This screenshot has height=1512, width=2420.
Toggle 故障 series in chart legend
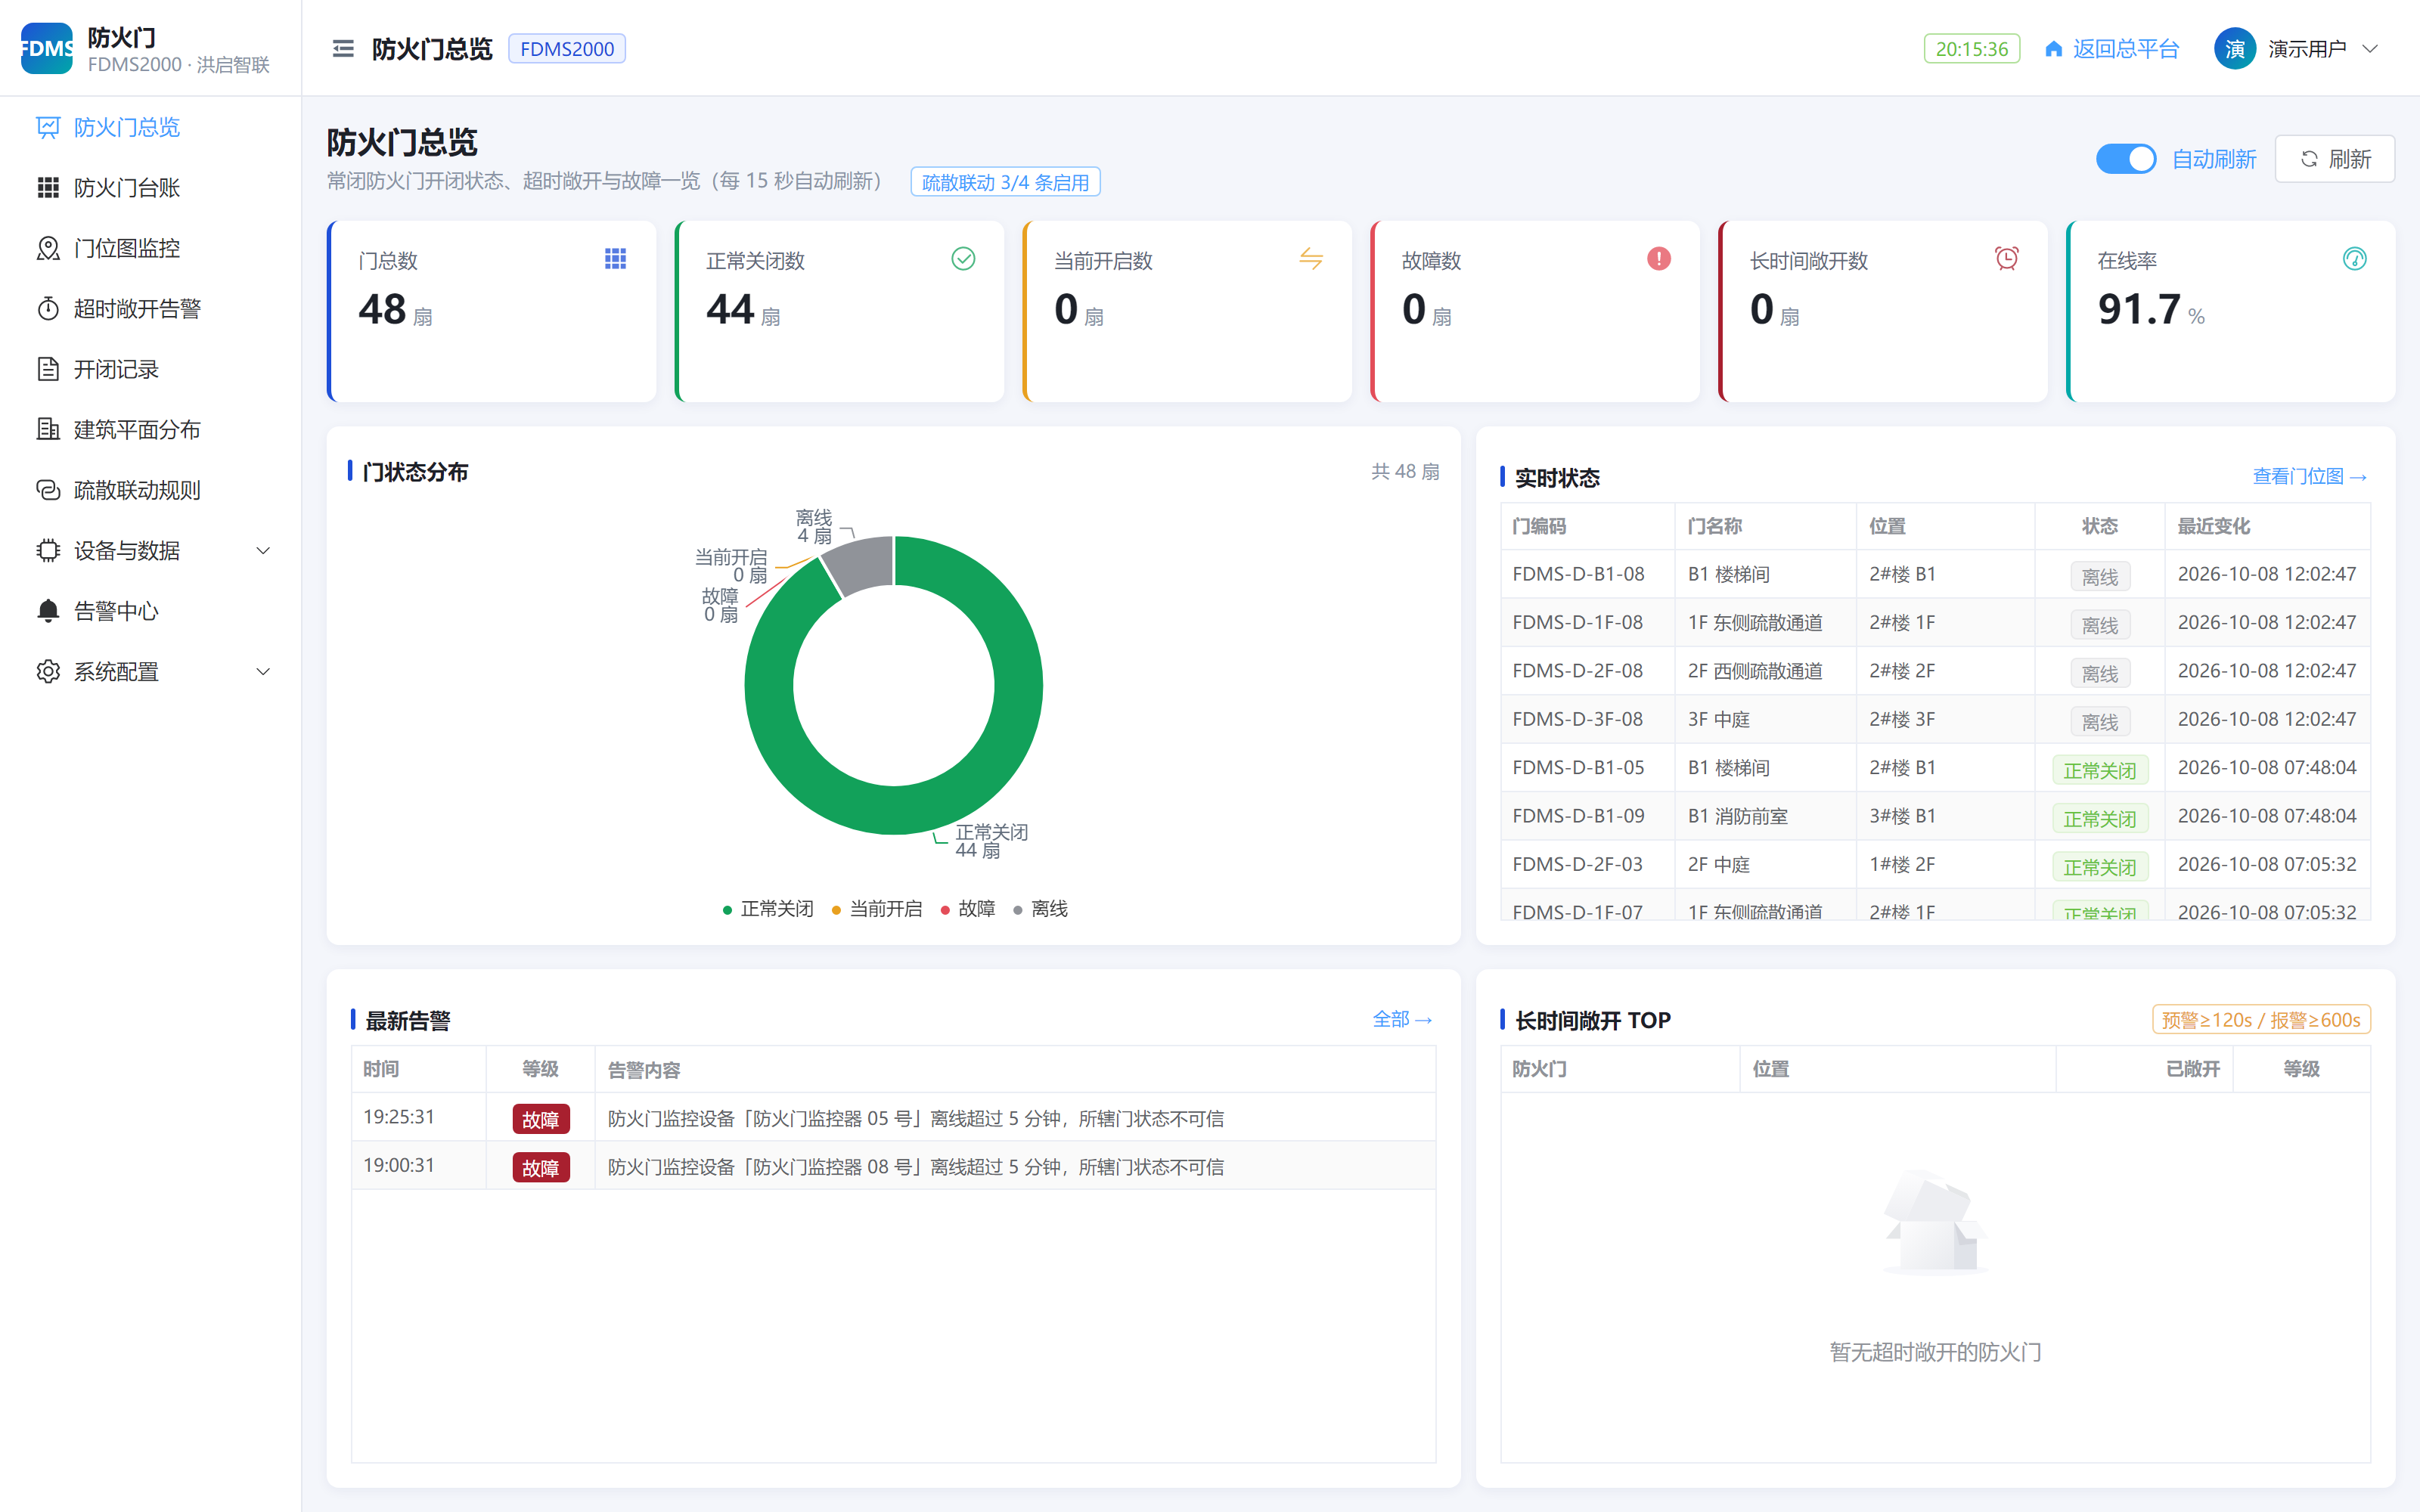tap(968, 909)
